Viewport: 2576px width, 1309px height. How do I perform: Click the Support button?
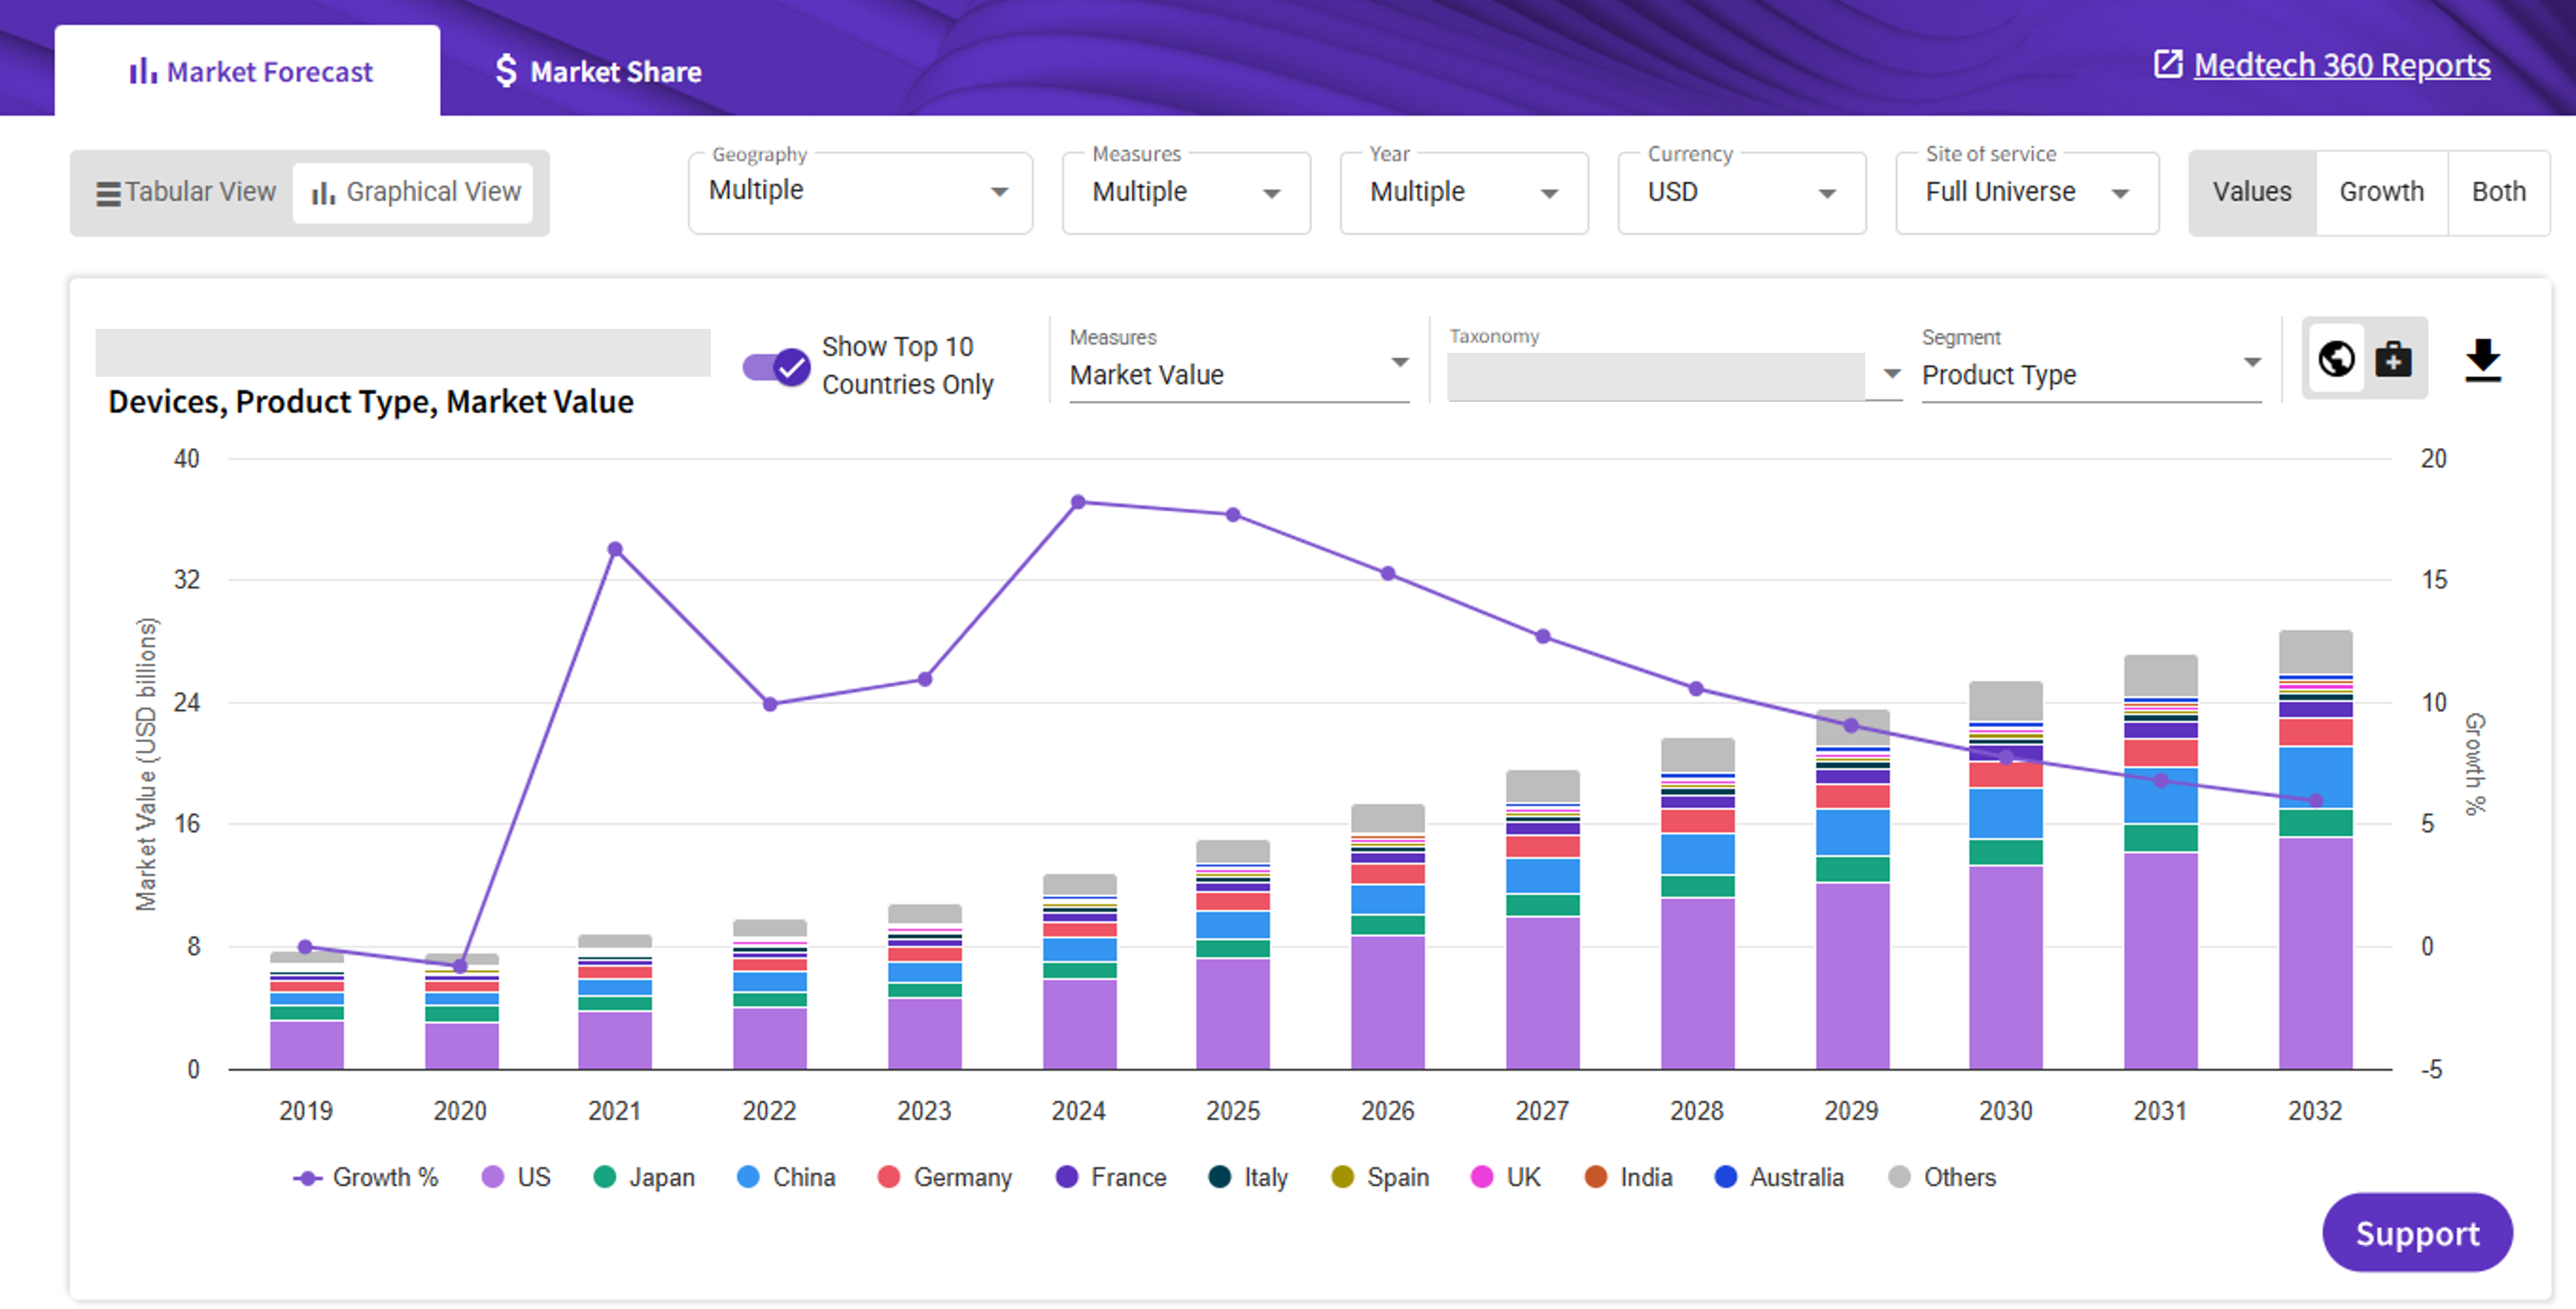point(2416,1232)
